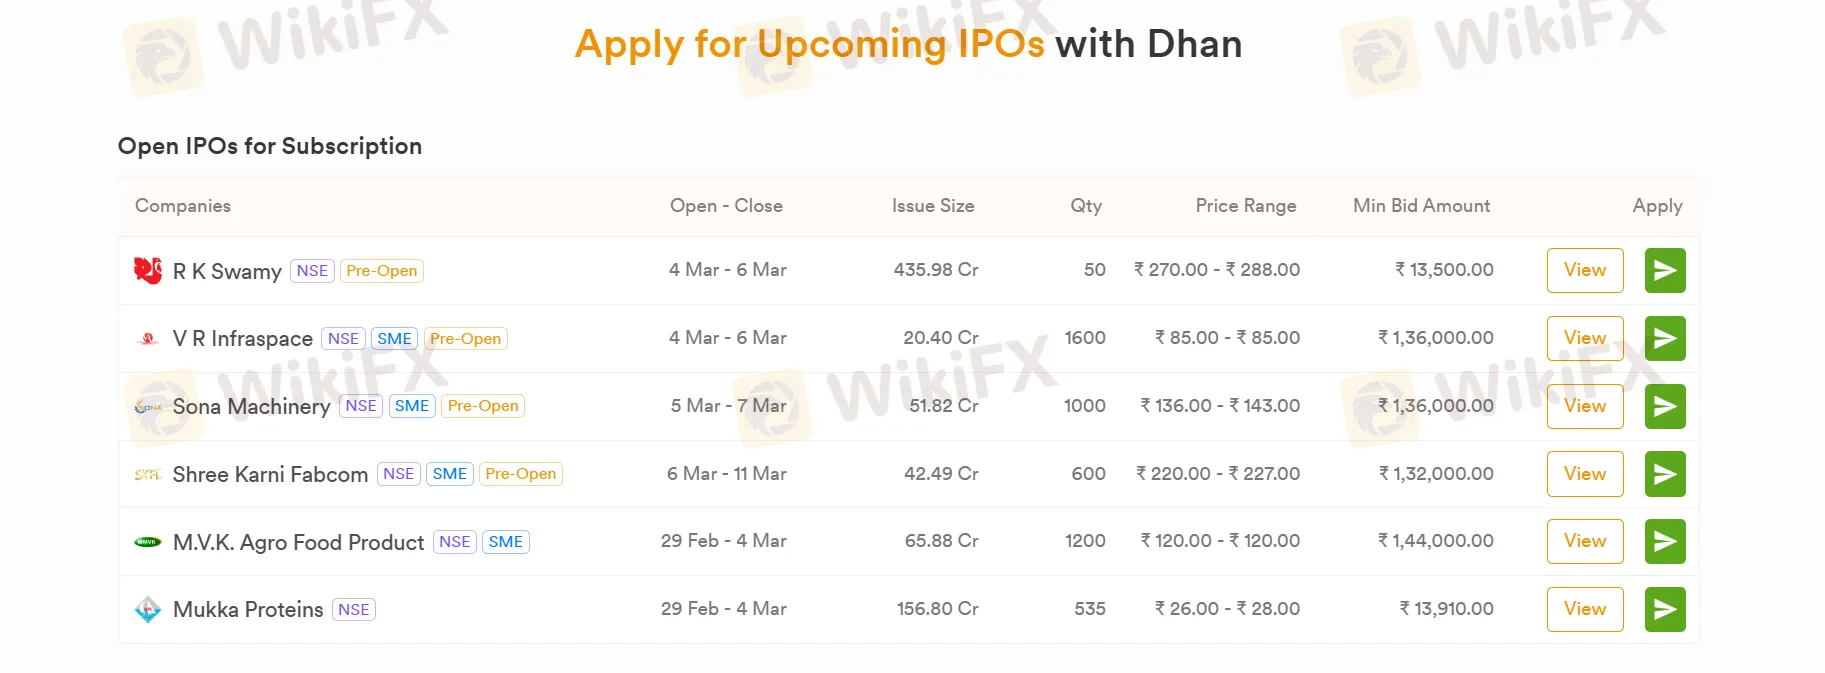Open View button for V R Infraspace
The width and height of the screenshot is (1825, 673).
point(1584,338)
